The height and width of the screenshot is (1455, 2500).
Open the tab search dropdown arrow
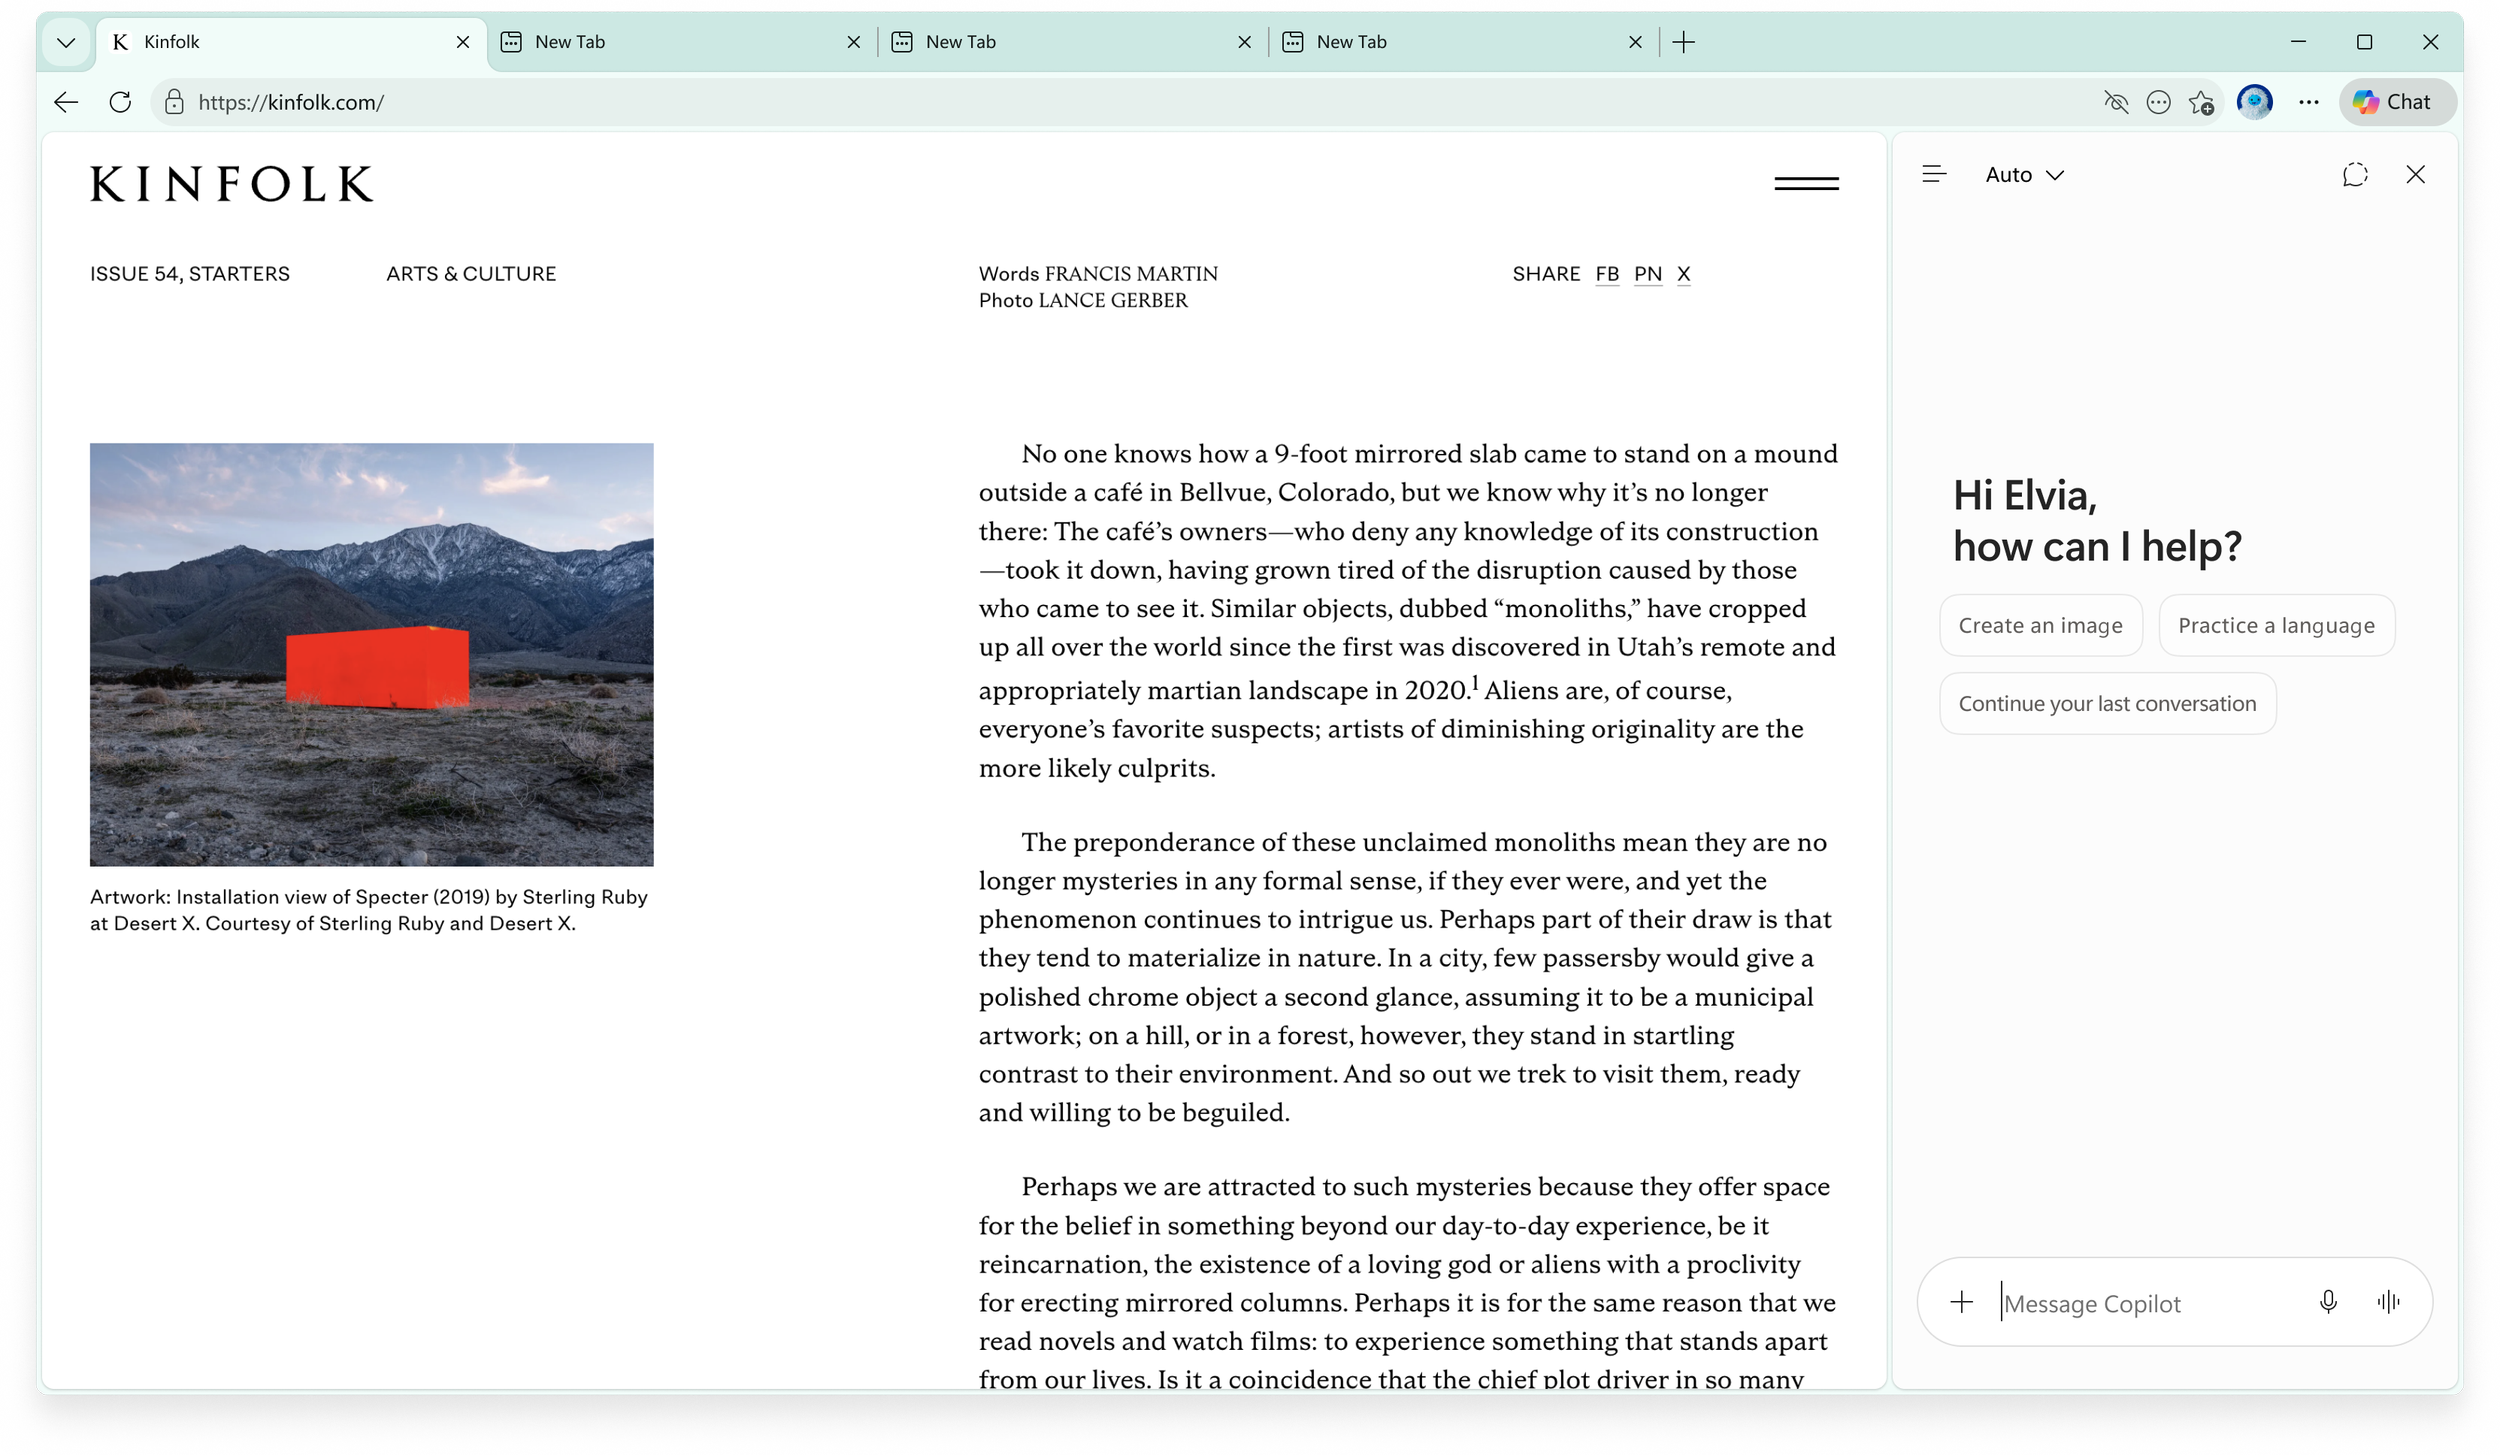click(66, 42)
